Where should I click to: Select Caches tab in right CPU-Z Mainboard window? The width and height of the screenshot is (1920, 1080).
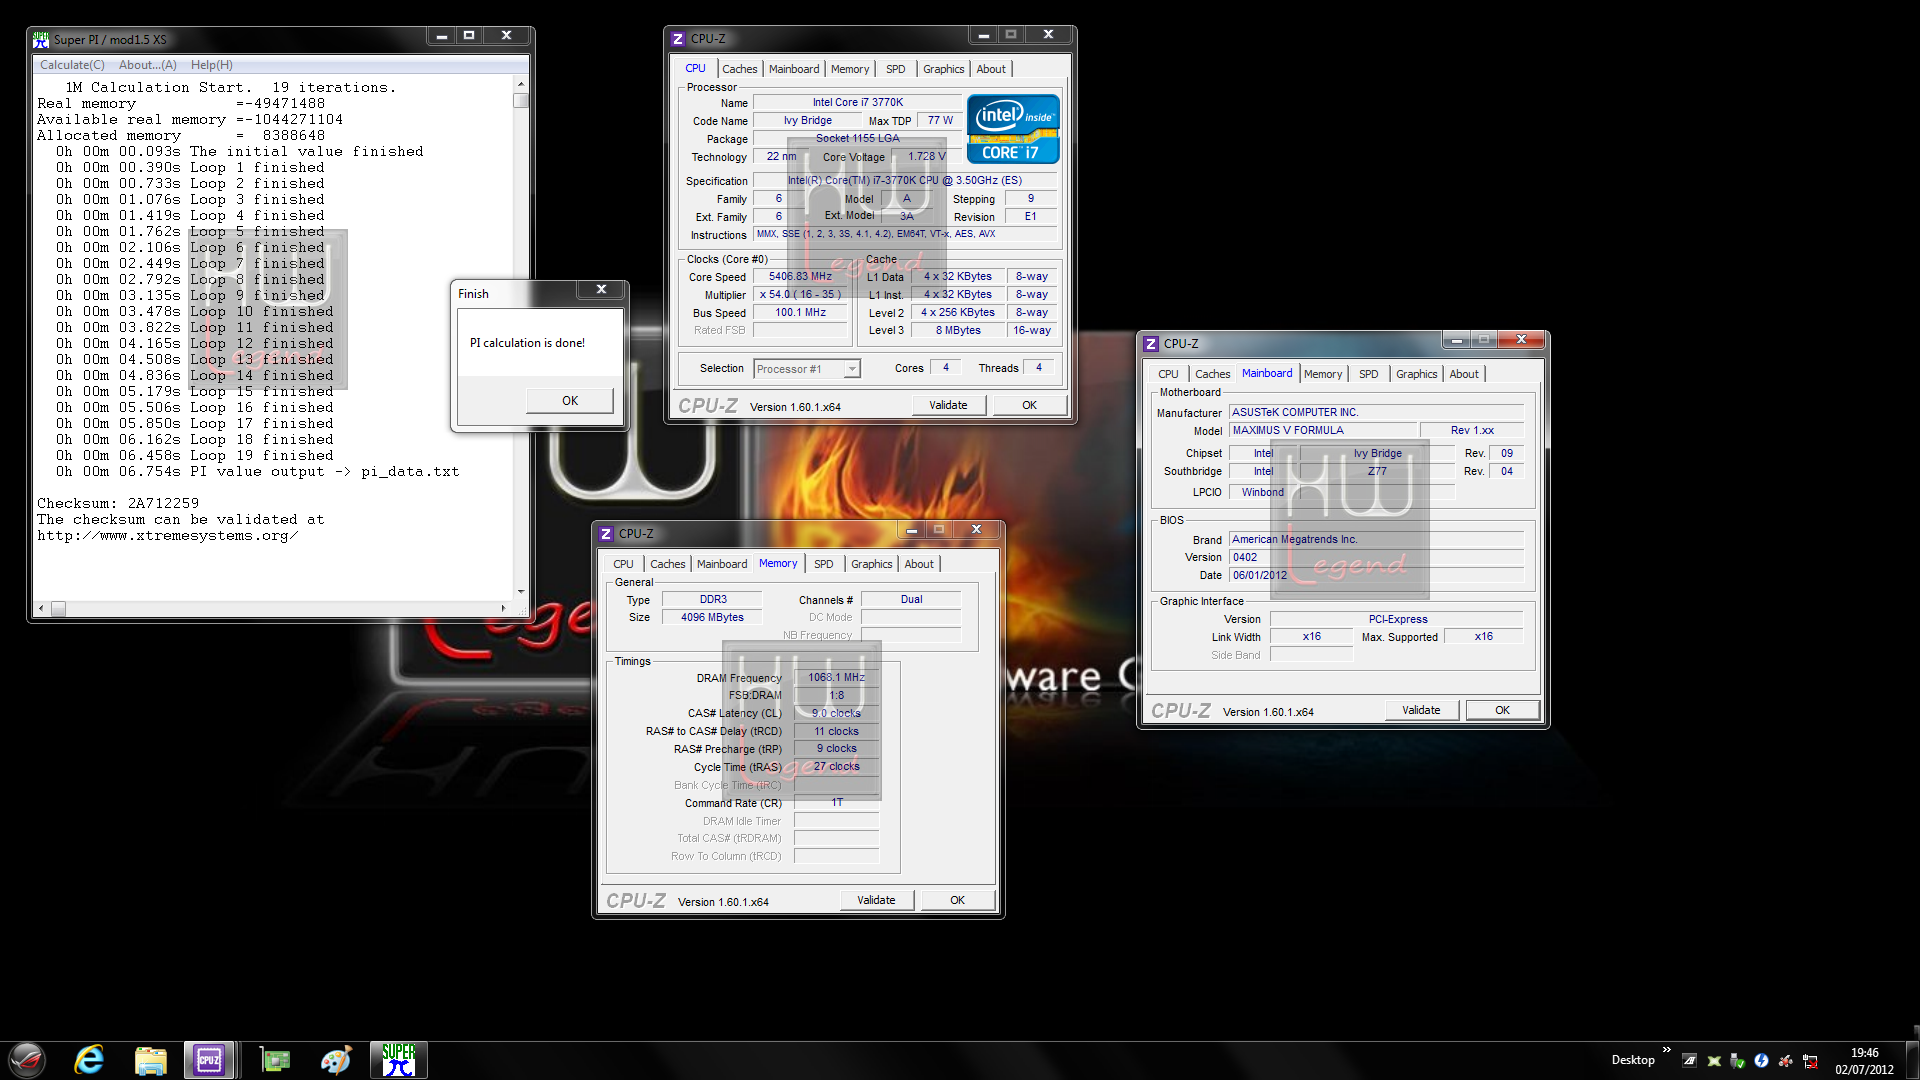point(1213,374)
